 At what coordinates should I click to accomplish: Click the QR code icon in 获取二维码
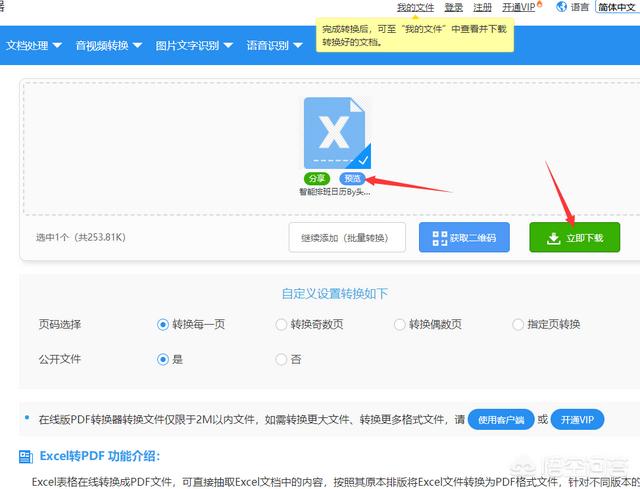point(440,238)
